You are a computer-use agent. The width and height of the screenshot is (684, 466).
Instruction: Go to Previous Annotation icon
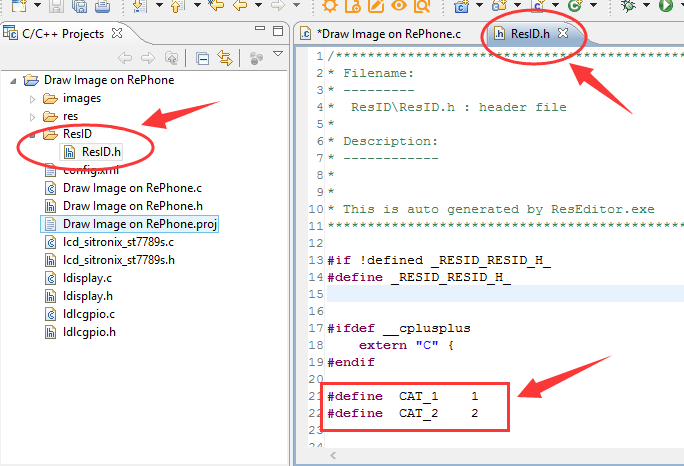pos(178,6)
